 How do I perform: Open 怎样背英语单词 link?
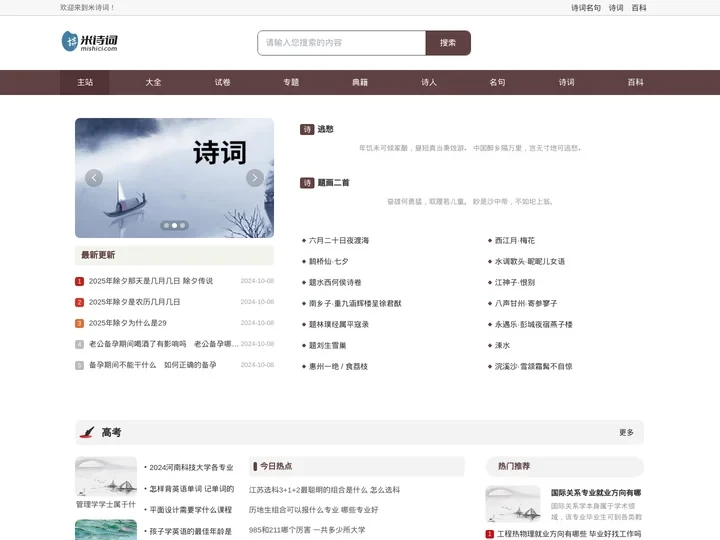click(x=192, y=489)
